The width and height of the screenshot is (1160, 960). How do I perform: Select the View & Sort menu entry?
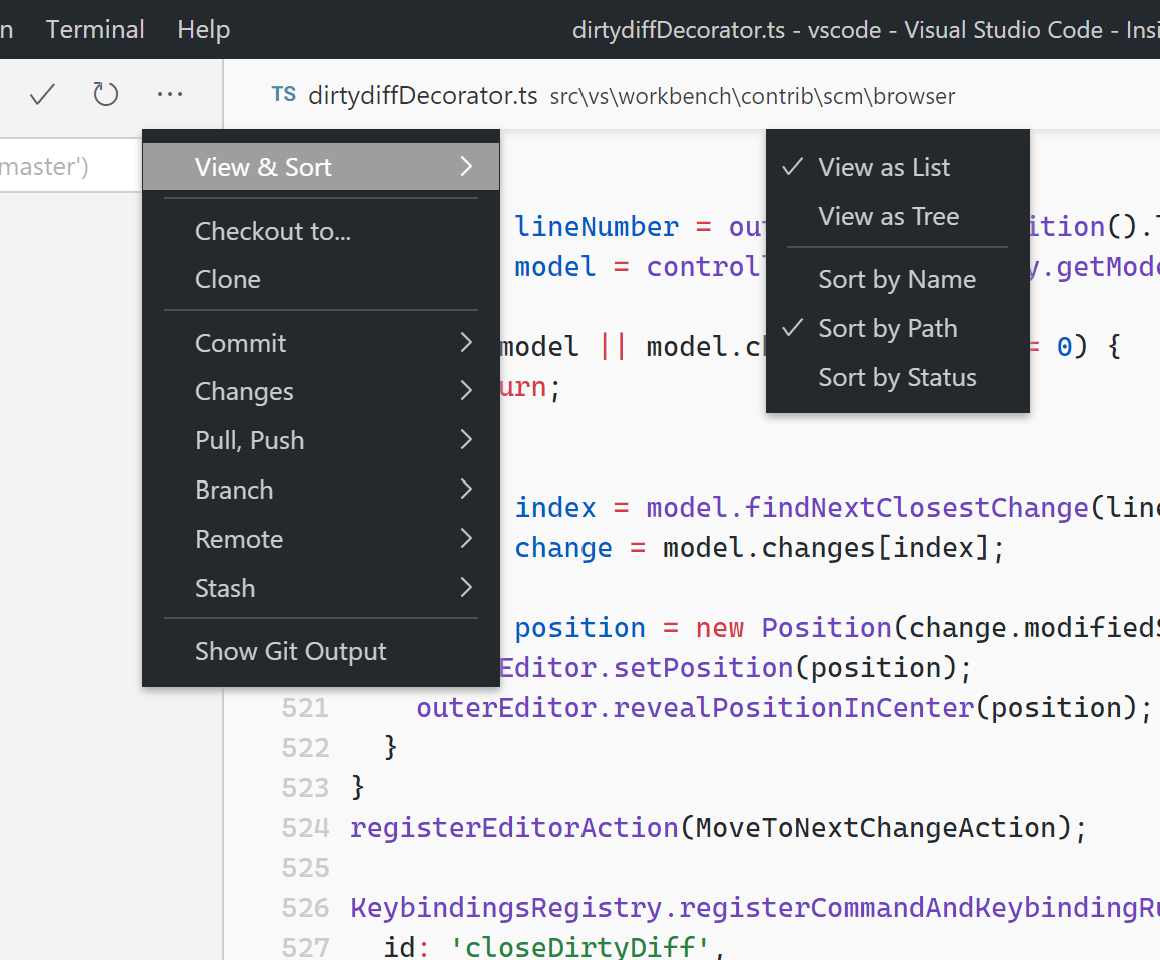(320, 166)
